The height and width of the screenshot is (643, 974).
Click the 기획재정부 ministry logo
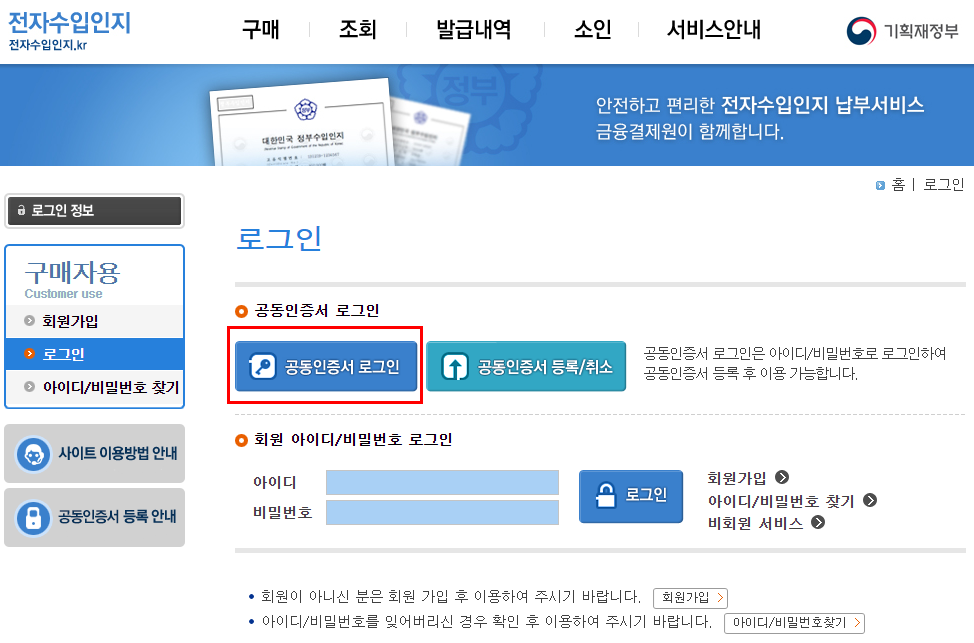[902, 30]
